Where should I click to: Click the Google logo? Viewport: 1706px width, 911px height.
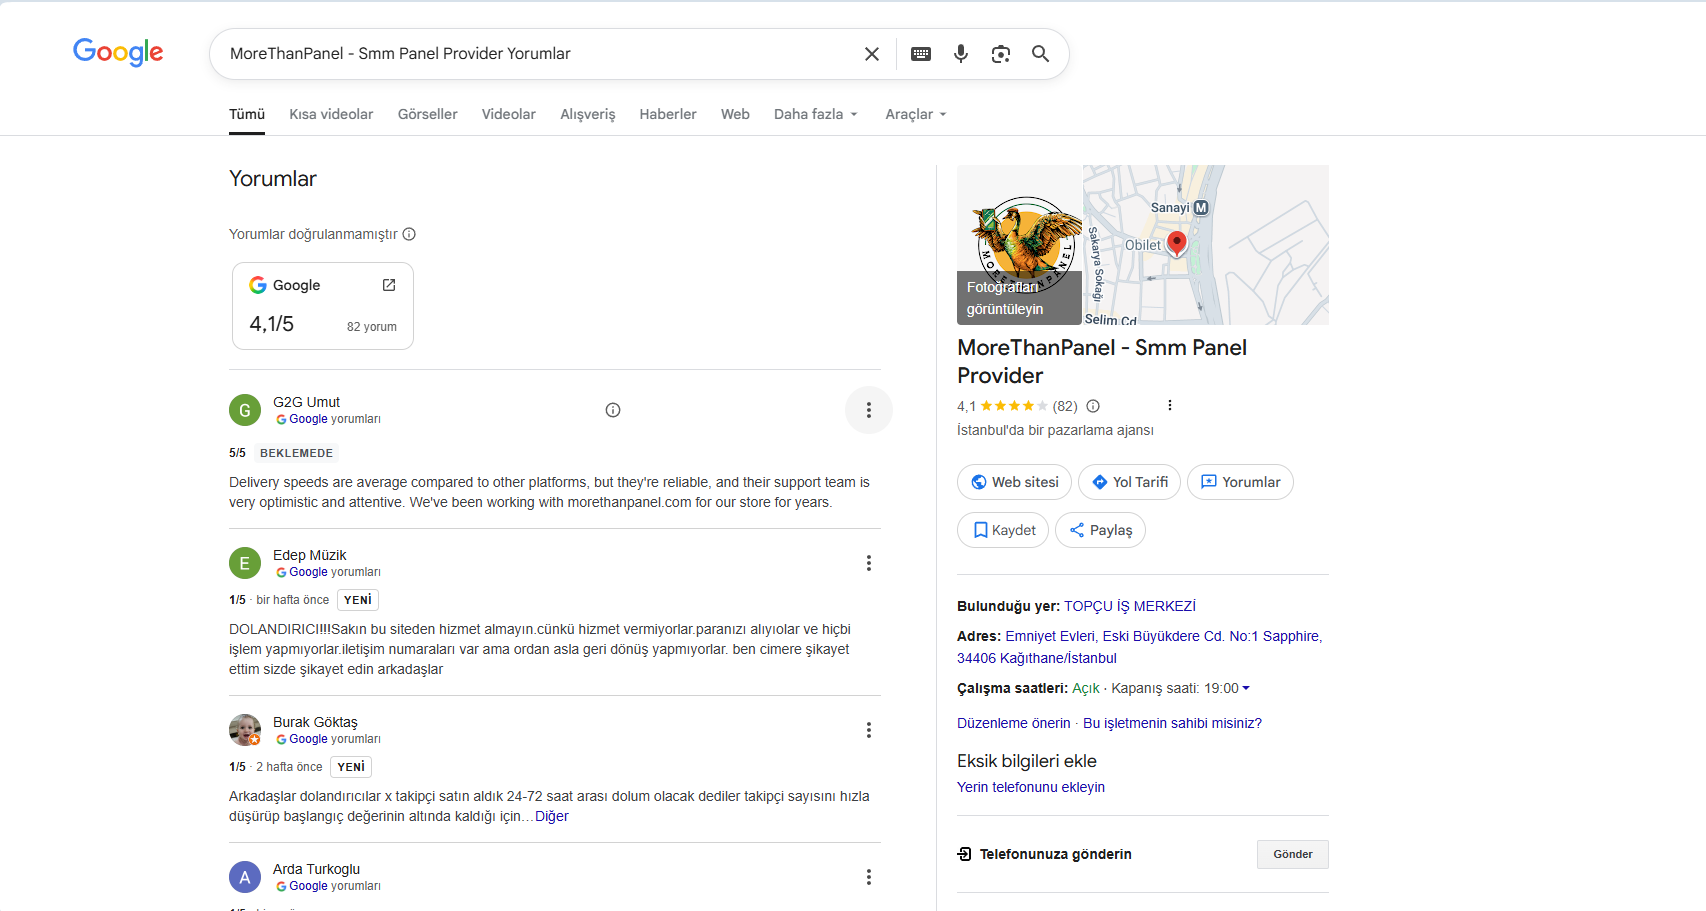click(x=118, y=52)
